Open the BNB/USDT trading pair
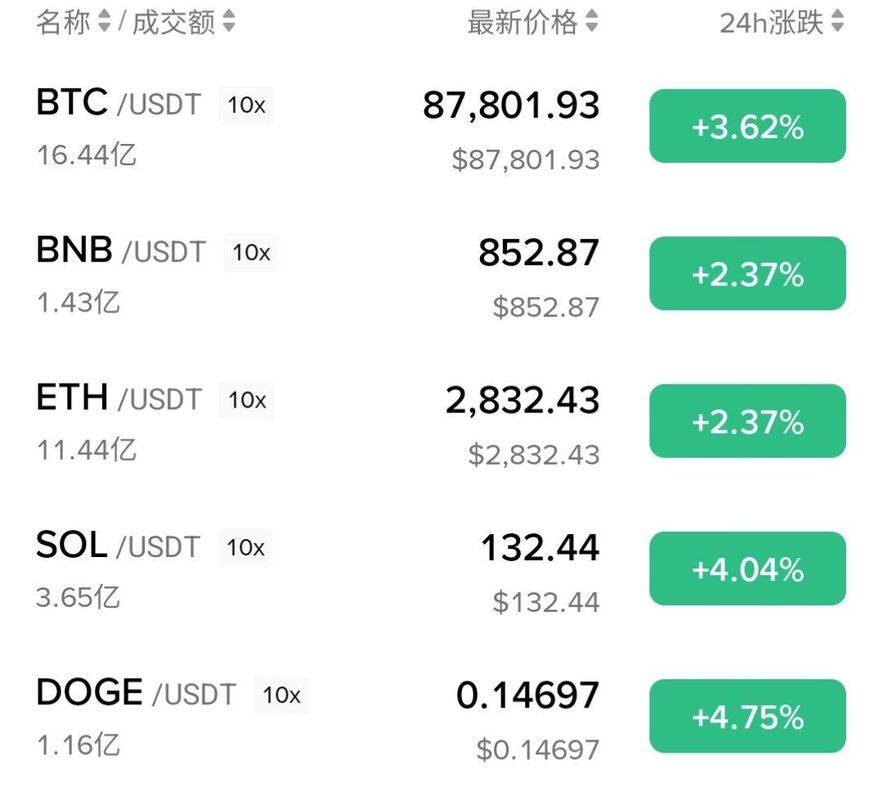This screenshot has width=883, height=800. (120, 251)
